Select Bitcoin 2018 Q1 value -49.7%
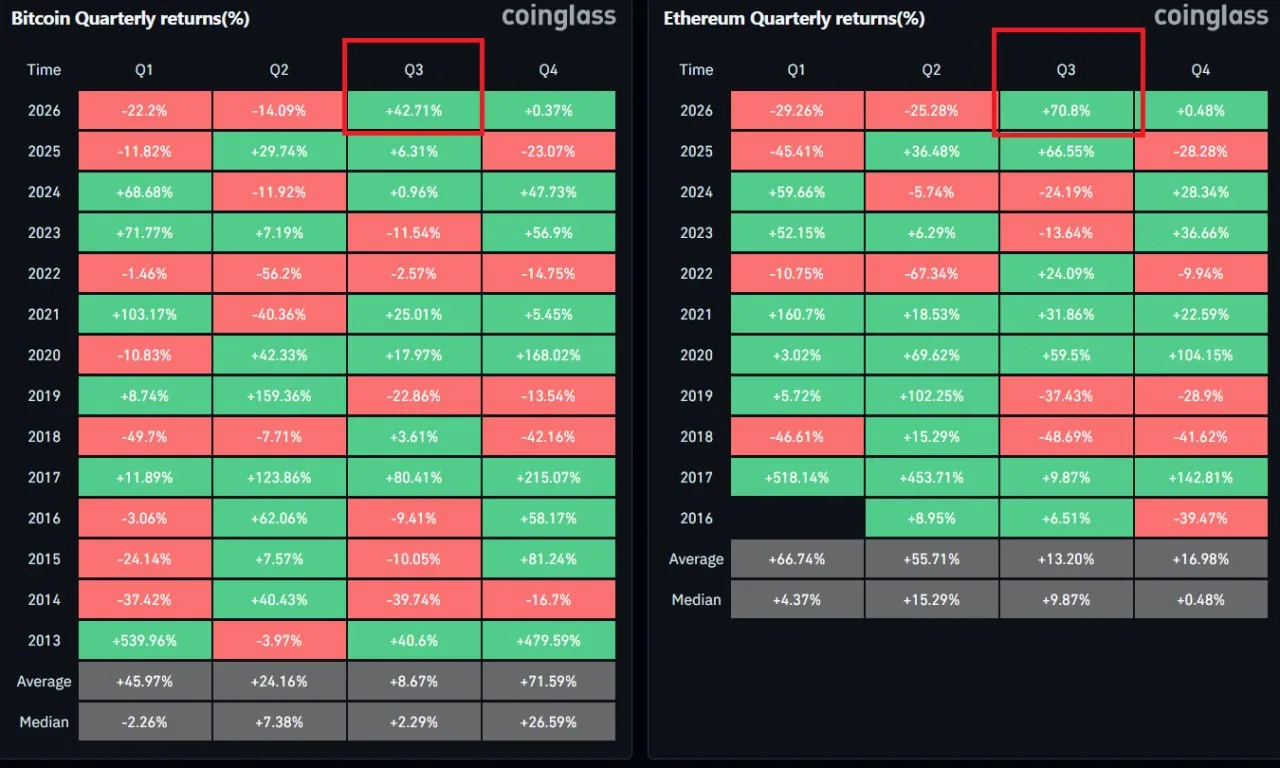1280x768 pixels. click(x=144, y=436)
